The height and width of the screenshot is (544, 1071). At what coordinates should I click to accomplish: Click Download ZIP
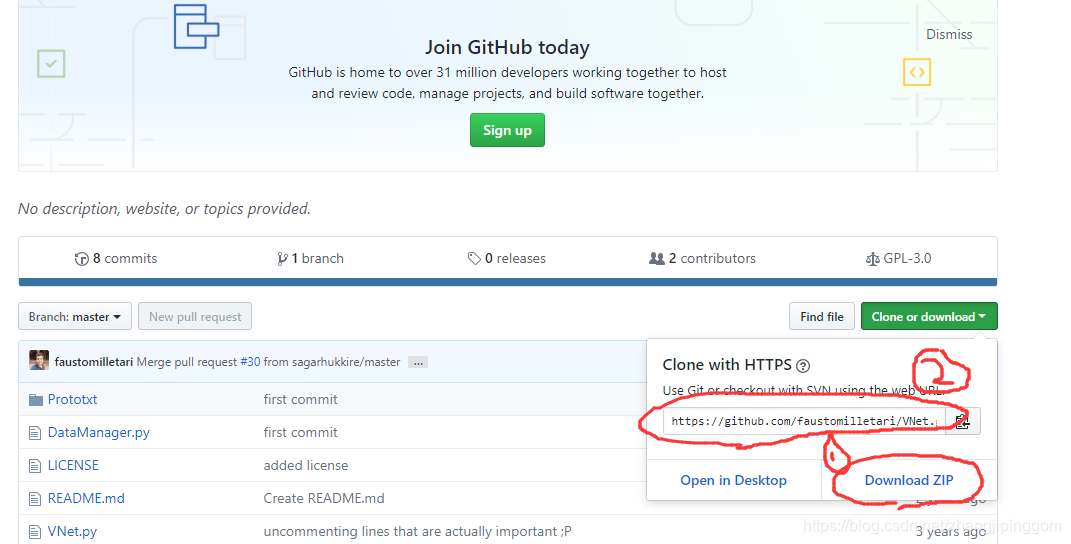coord(909,480)
